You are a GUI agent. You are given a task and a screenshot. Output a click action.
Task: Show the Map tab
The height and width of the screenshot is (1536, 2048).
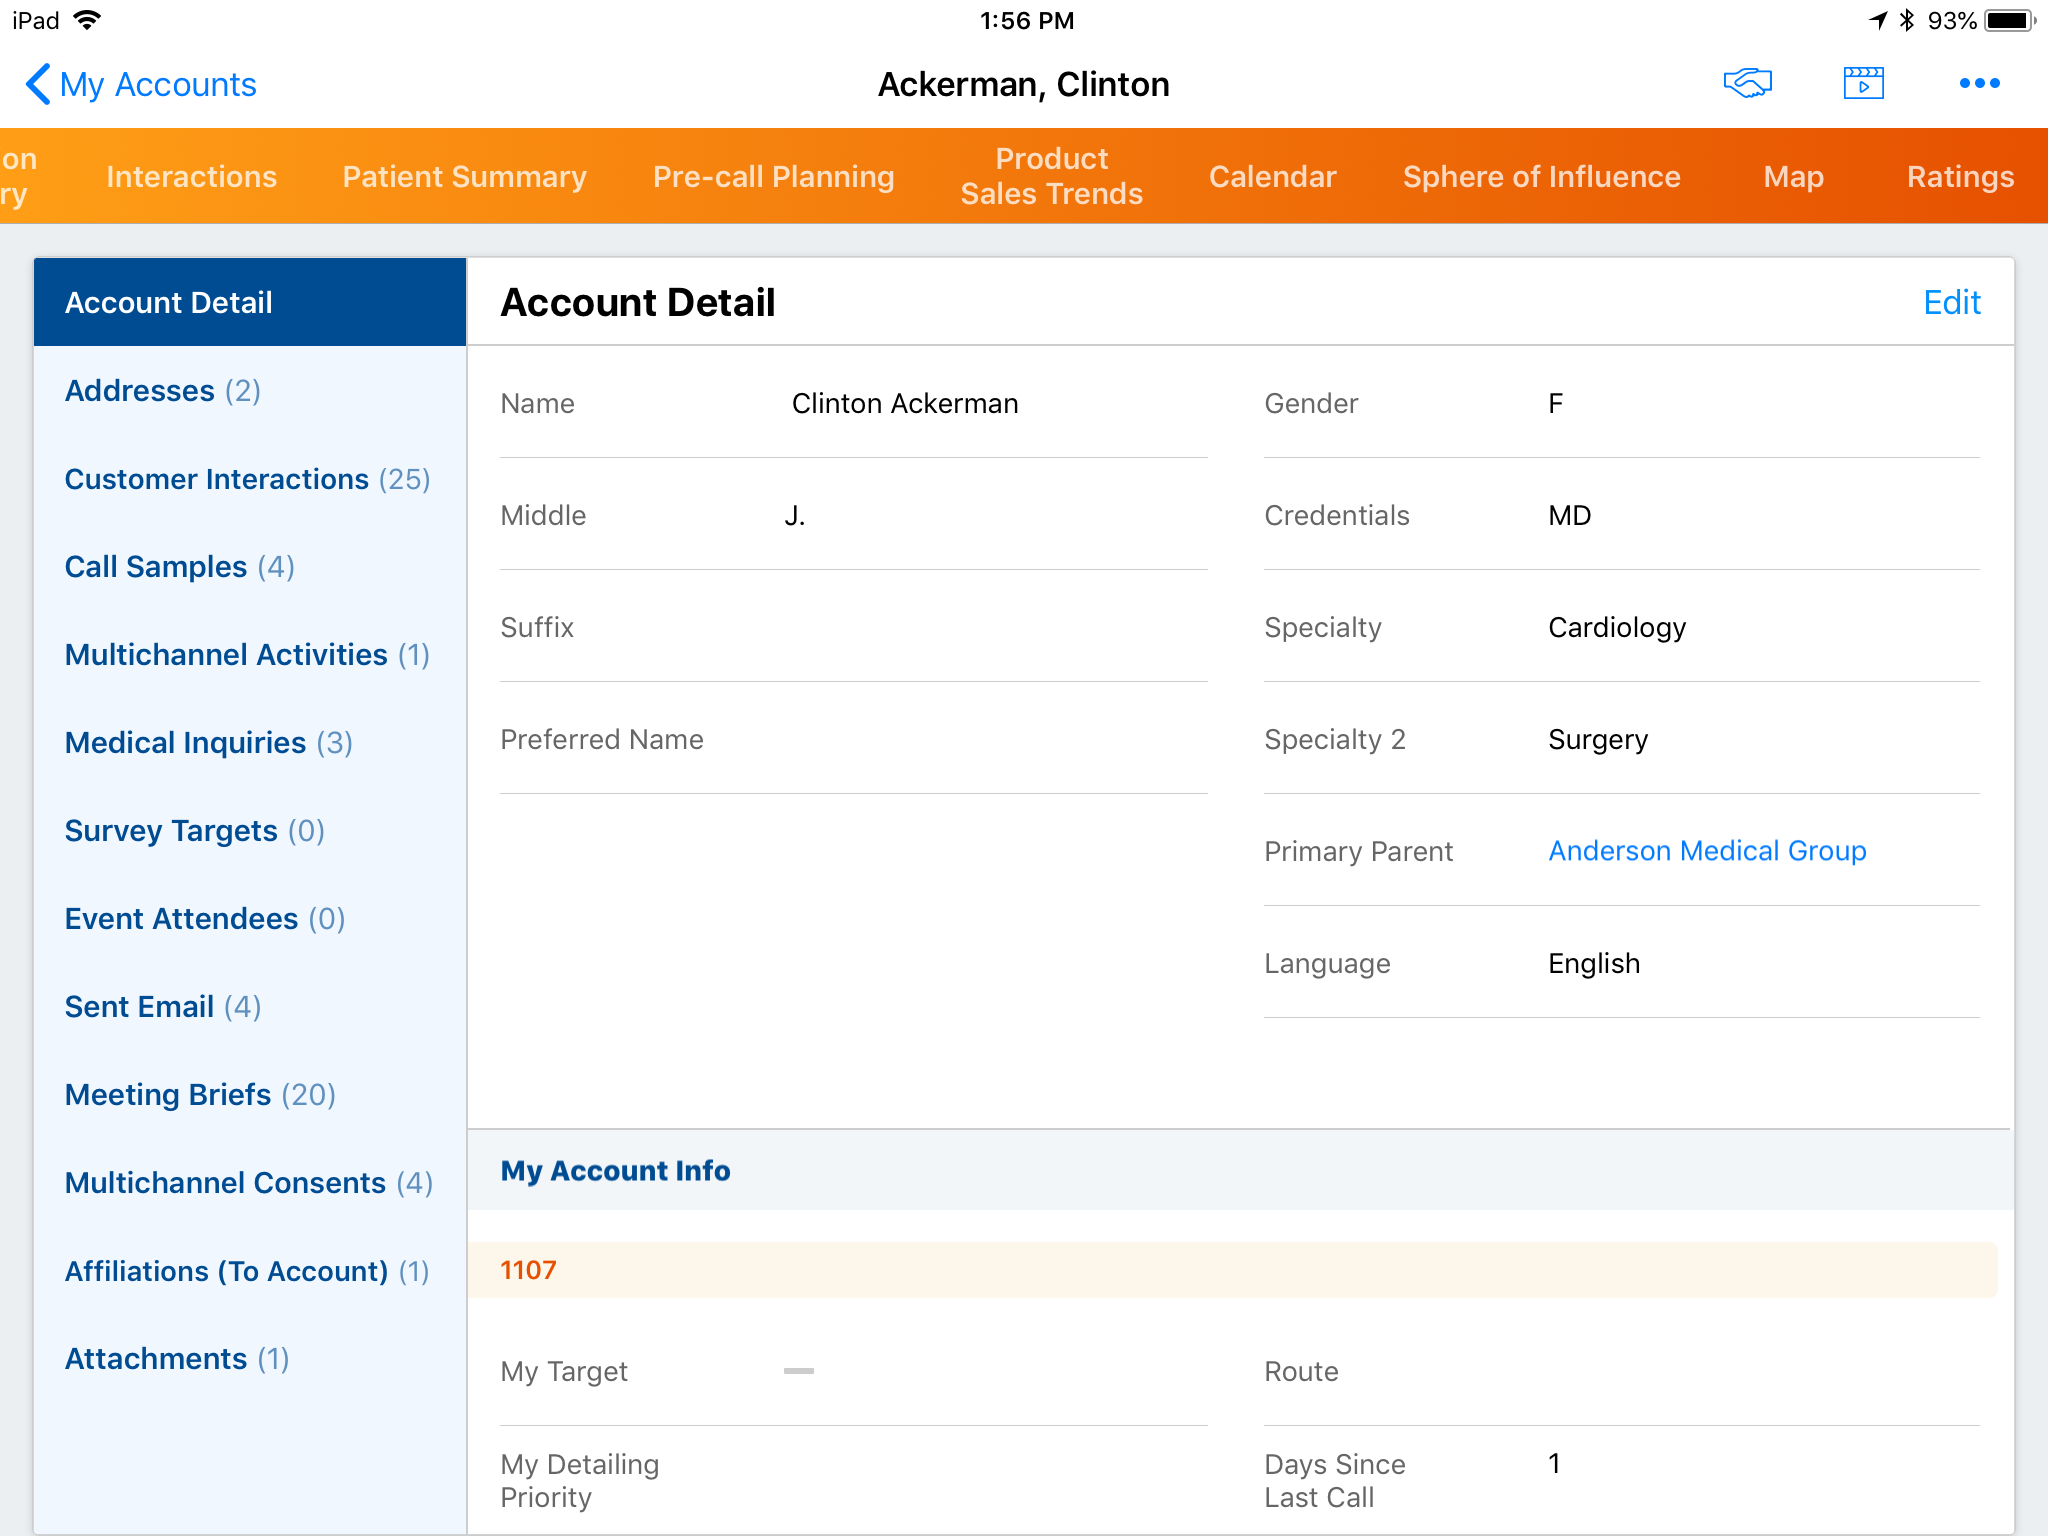[1793, 177]
